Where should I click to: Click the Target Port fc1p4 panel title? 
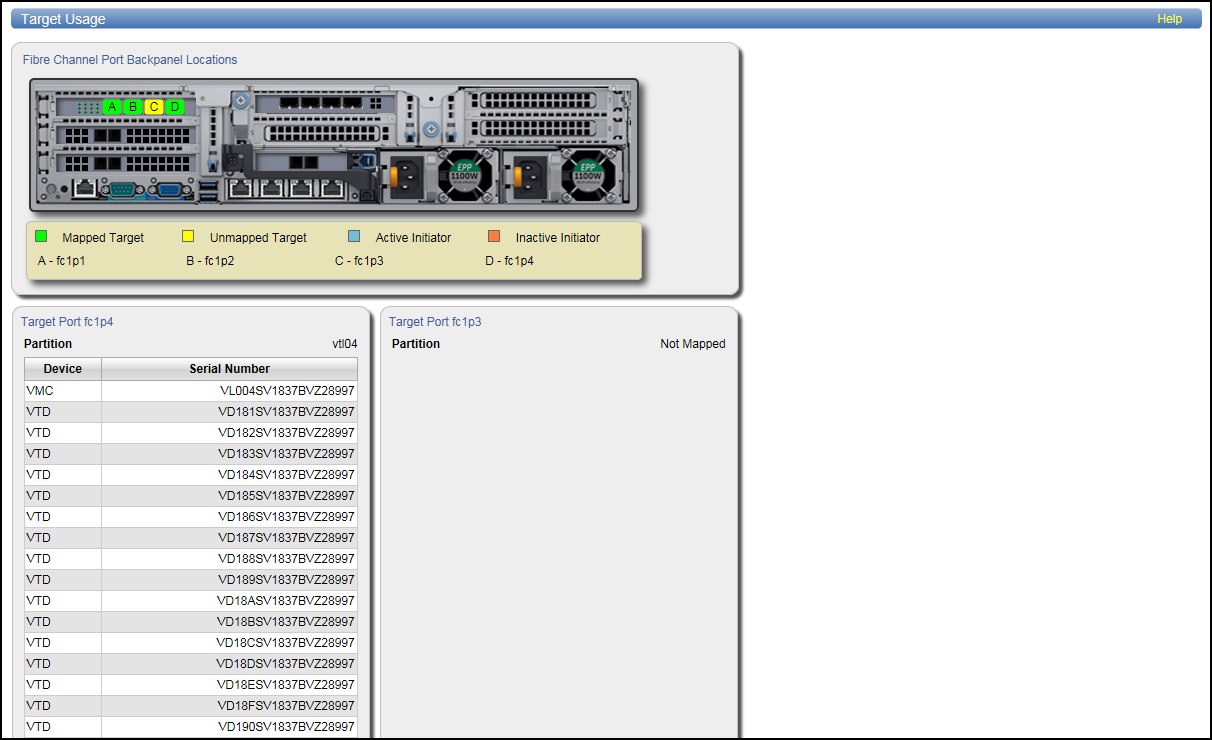tap(67, 322)
